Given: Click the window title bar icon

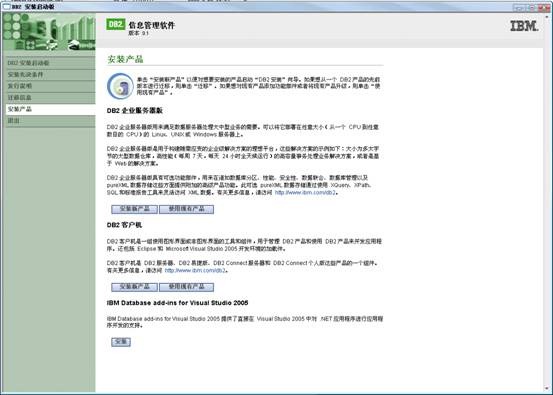Looking at the screenshot, I should pos(6,7).
